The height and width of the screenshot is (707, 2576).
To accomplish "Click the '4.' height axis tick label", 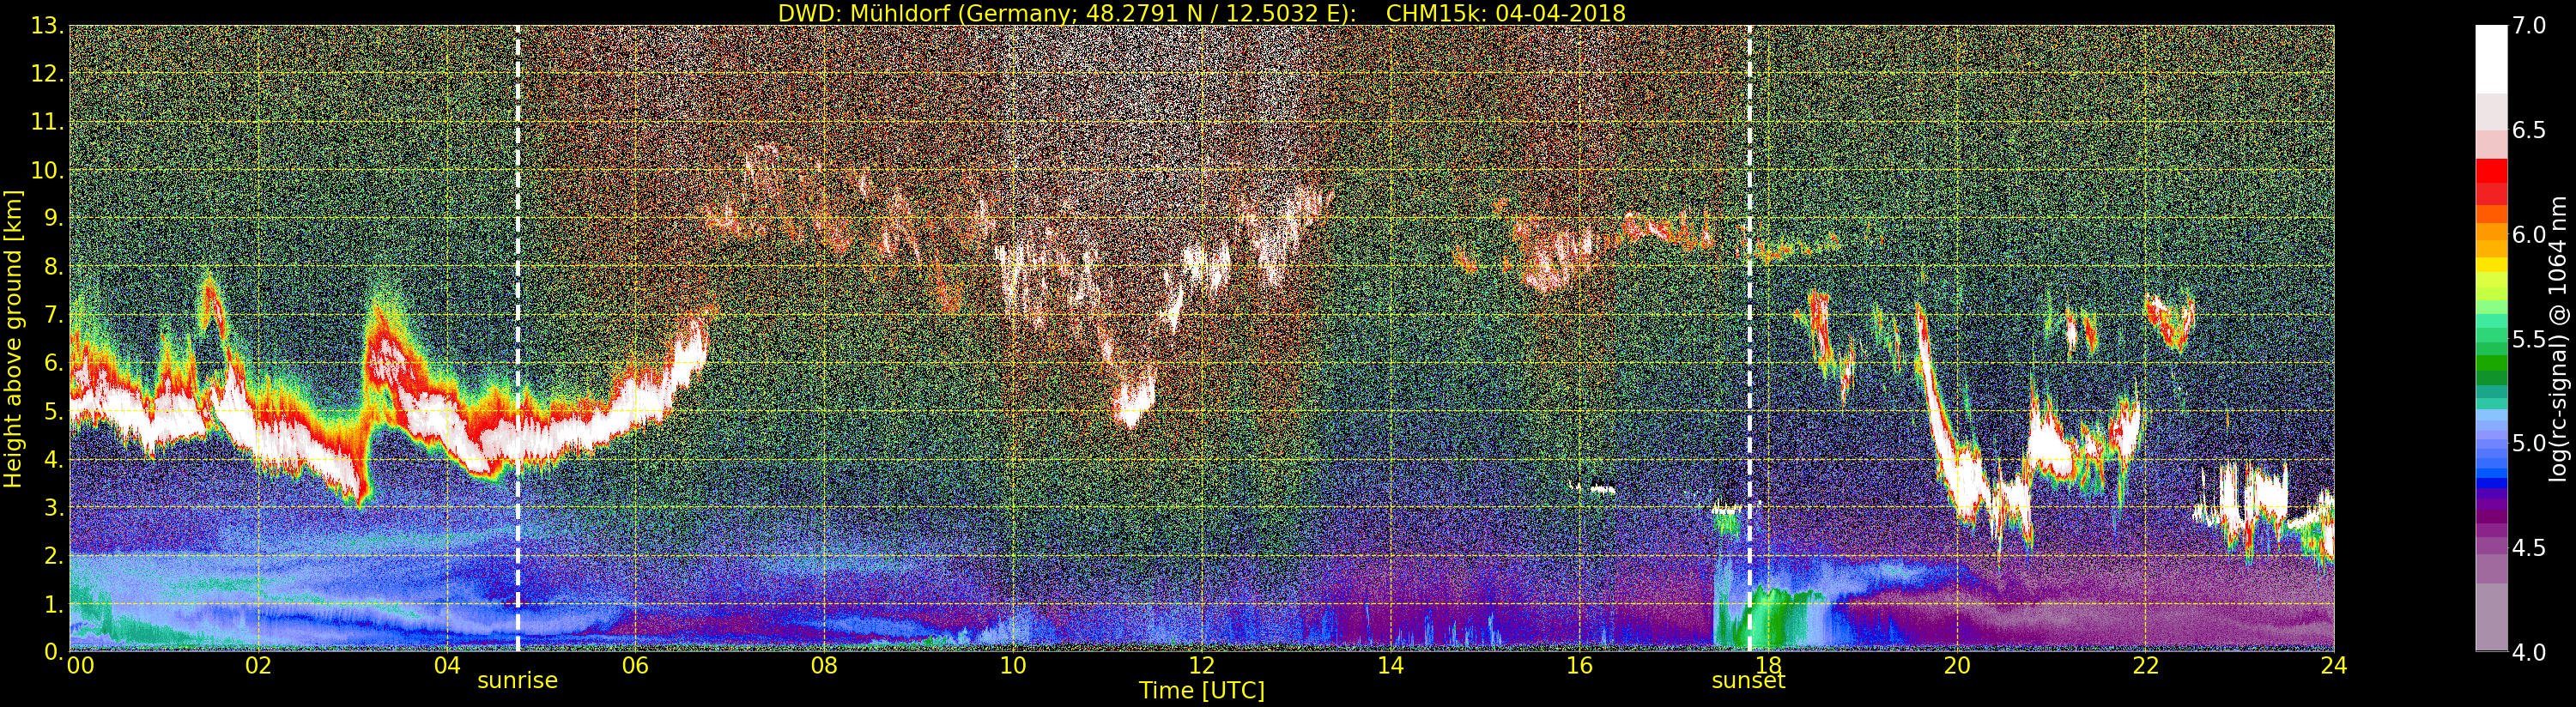I will pyautogui.click(x=54, y=459).
